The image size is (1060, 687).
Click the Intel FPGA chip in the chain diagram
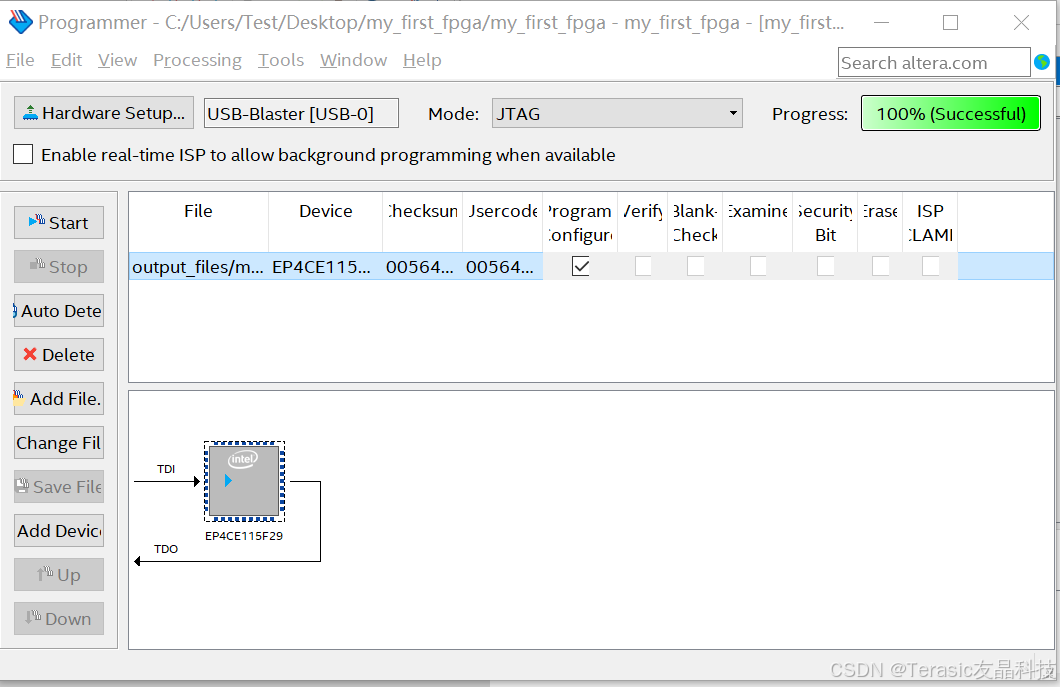244,481
